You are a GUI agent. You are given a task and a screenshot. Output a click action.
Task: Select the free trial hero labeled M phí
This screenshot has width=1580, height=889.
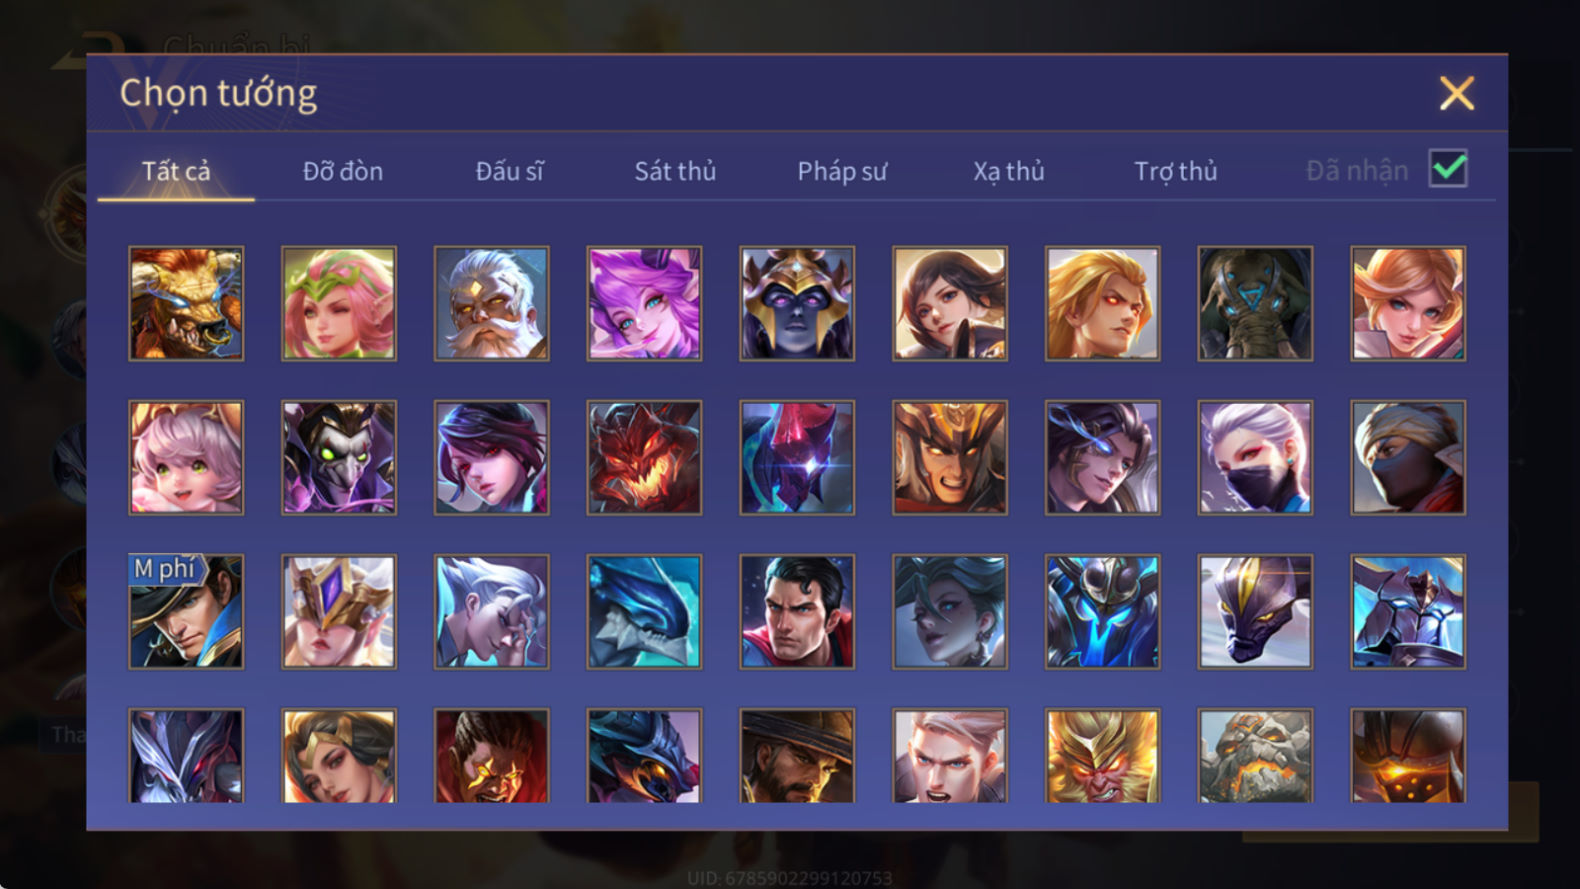pyautogui.click(x=186, y=612)
